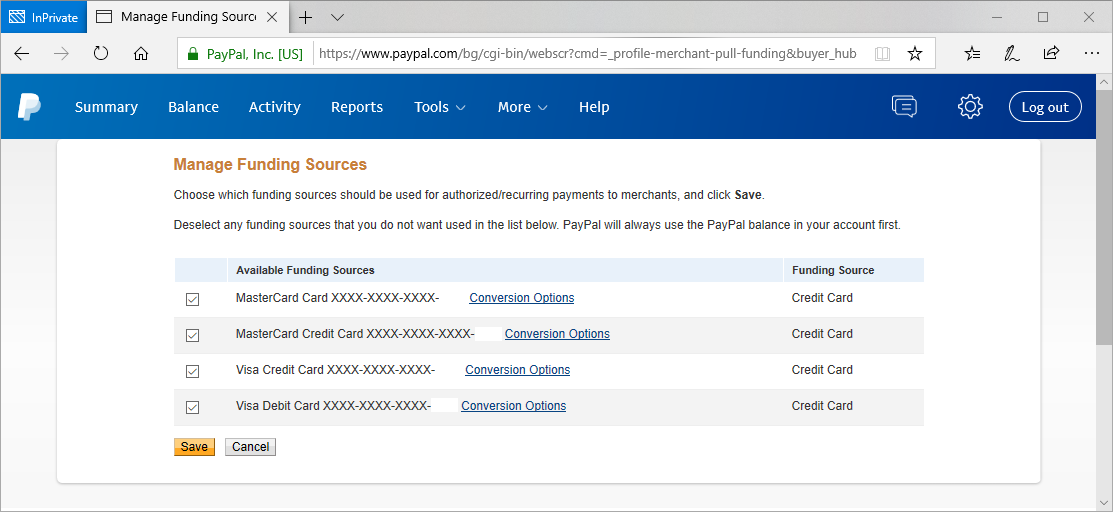The image size is (1113, 512).
Task: Click Credit Card cell in MasterCard Card row
Action: (x=822, y=298)
